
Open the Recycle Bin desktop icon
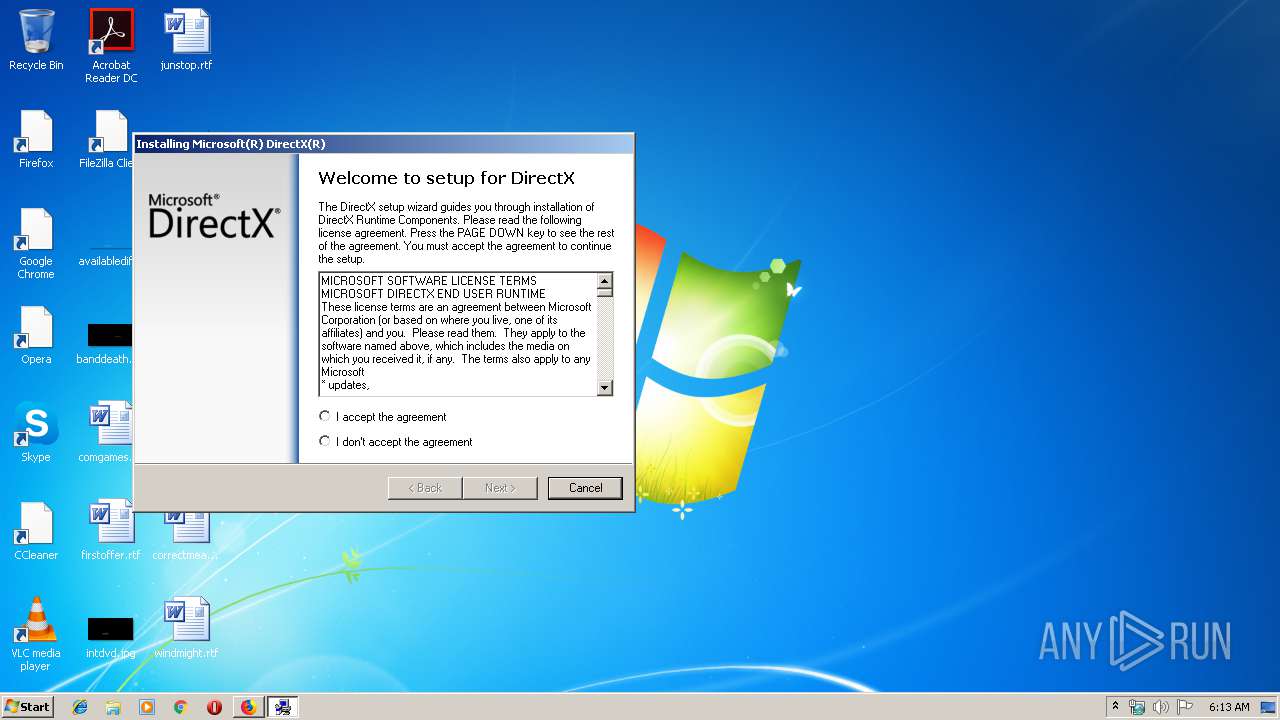tap(36, 41)
